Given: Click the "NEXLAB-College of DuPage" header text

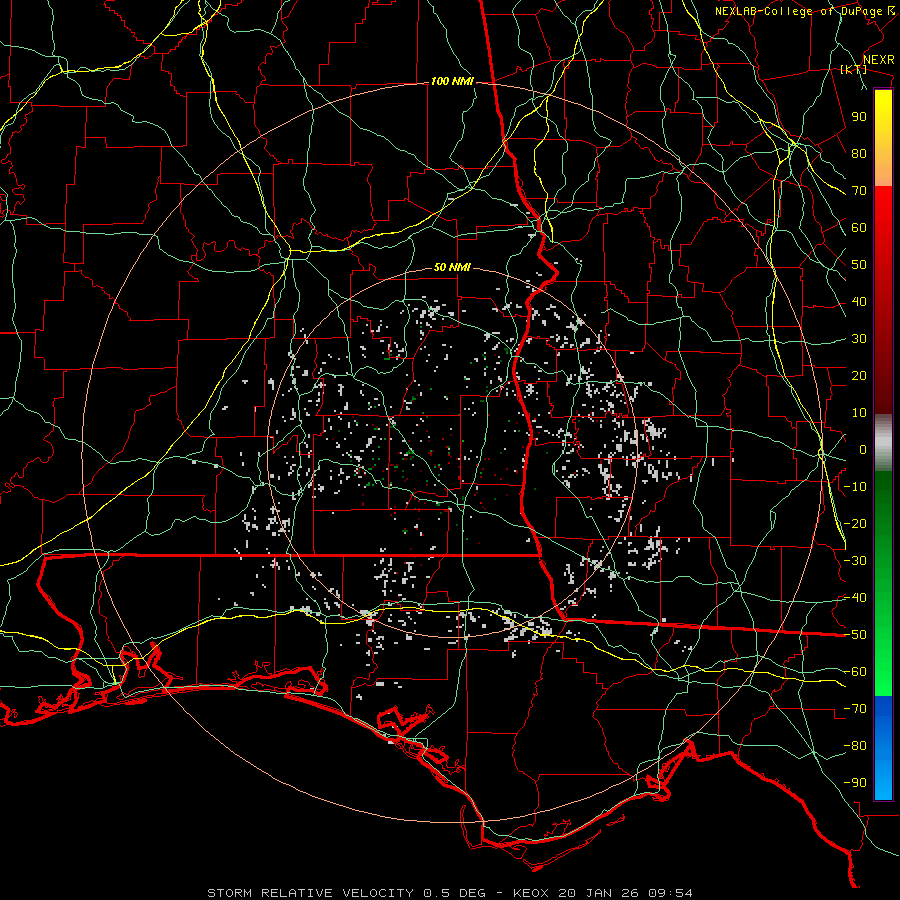Looking at the screenshot, I should click(798, 11).
